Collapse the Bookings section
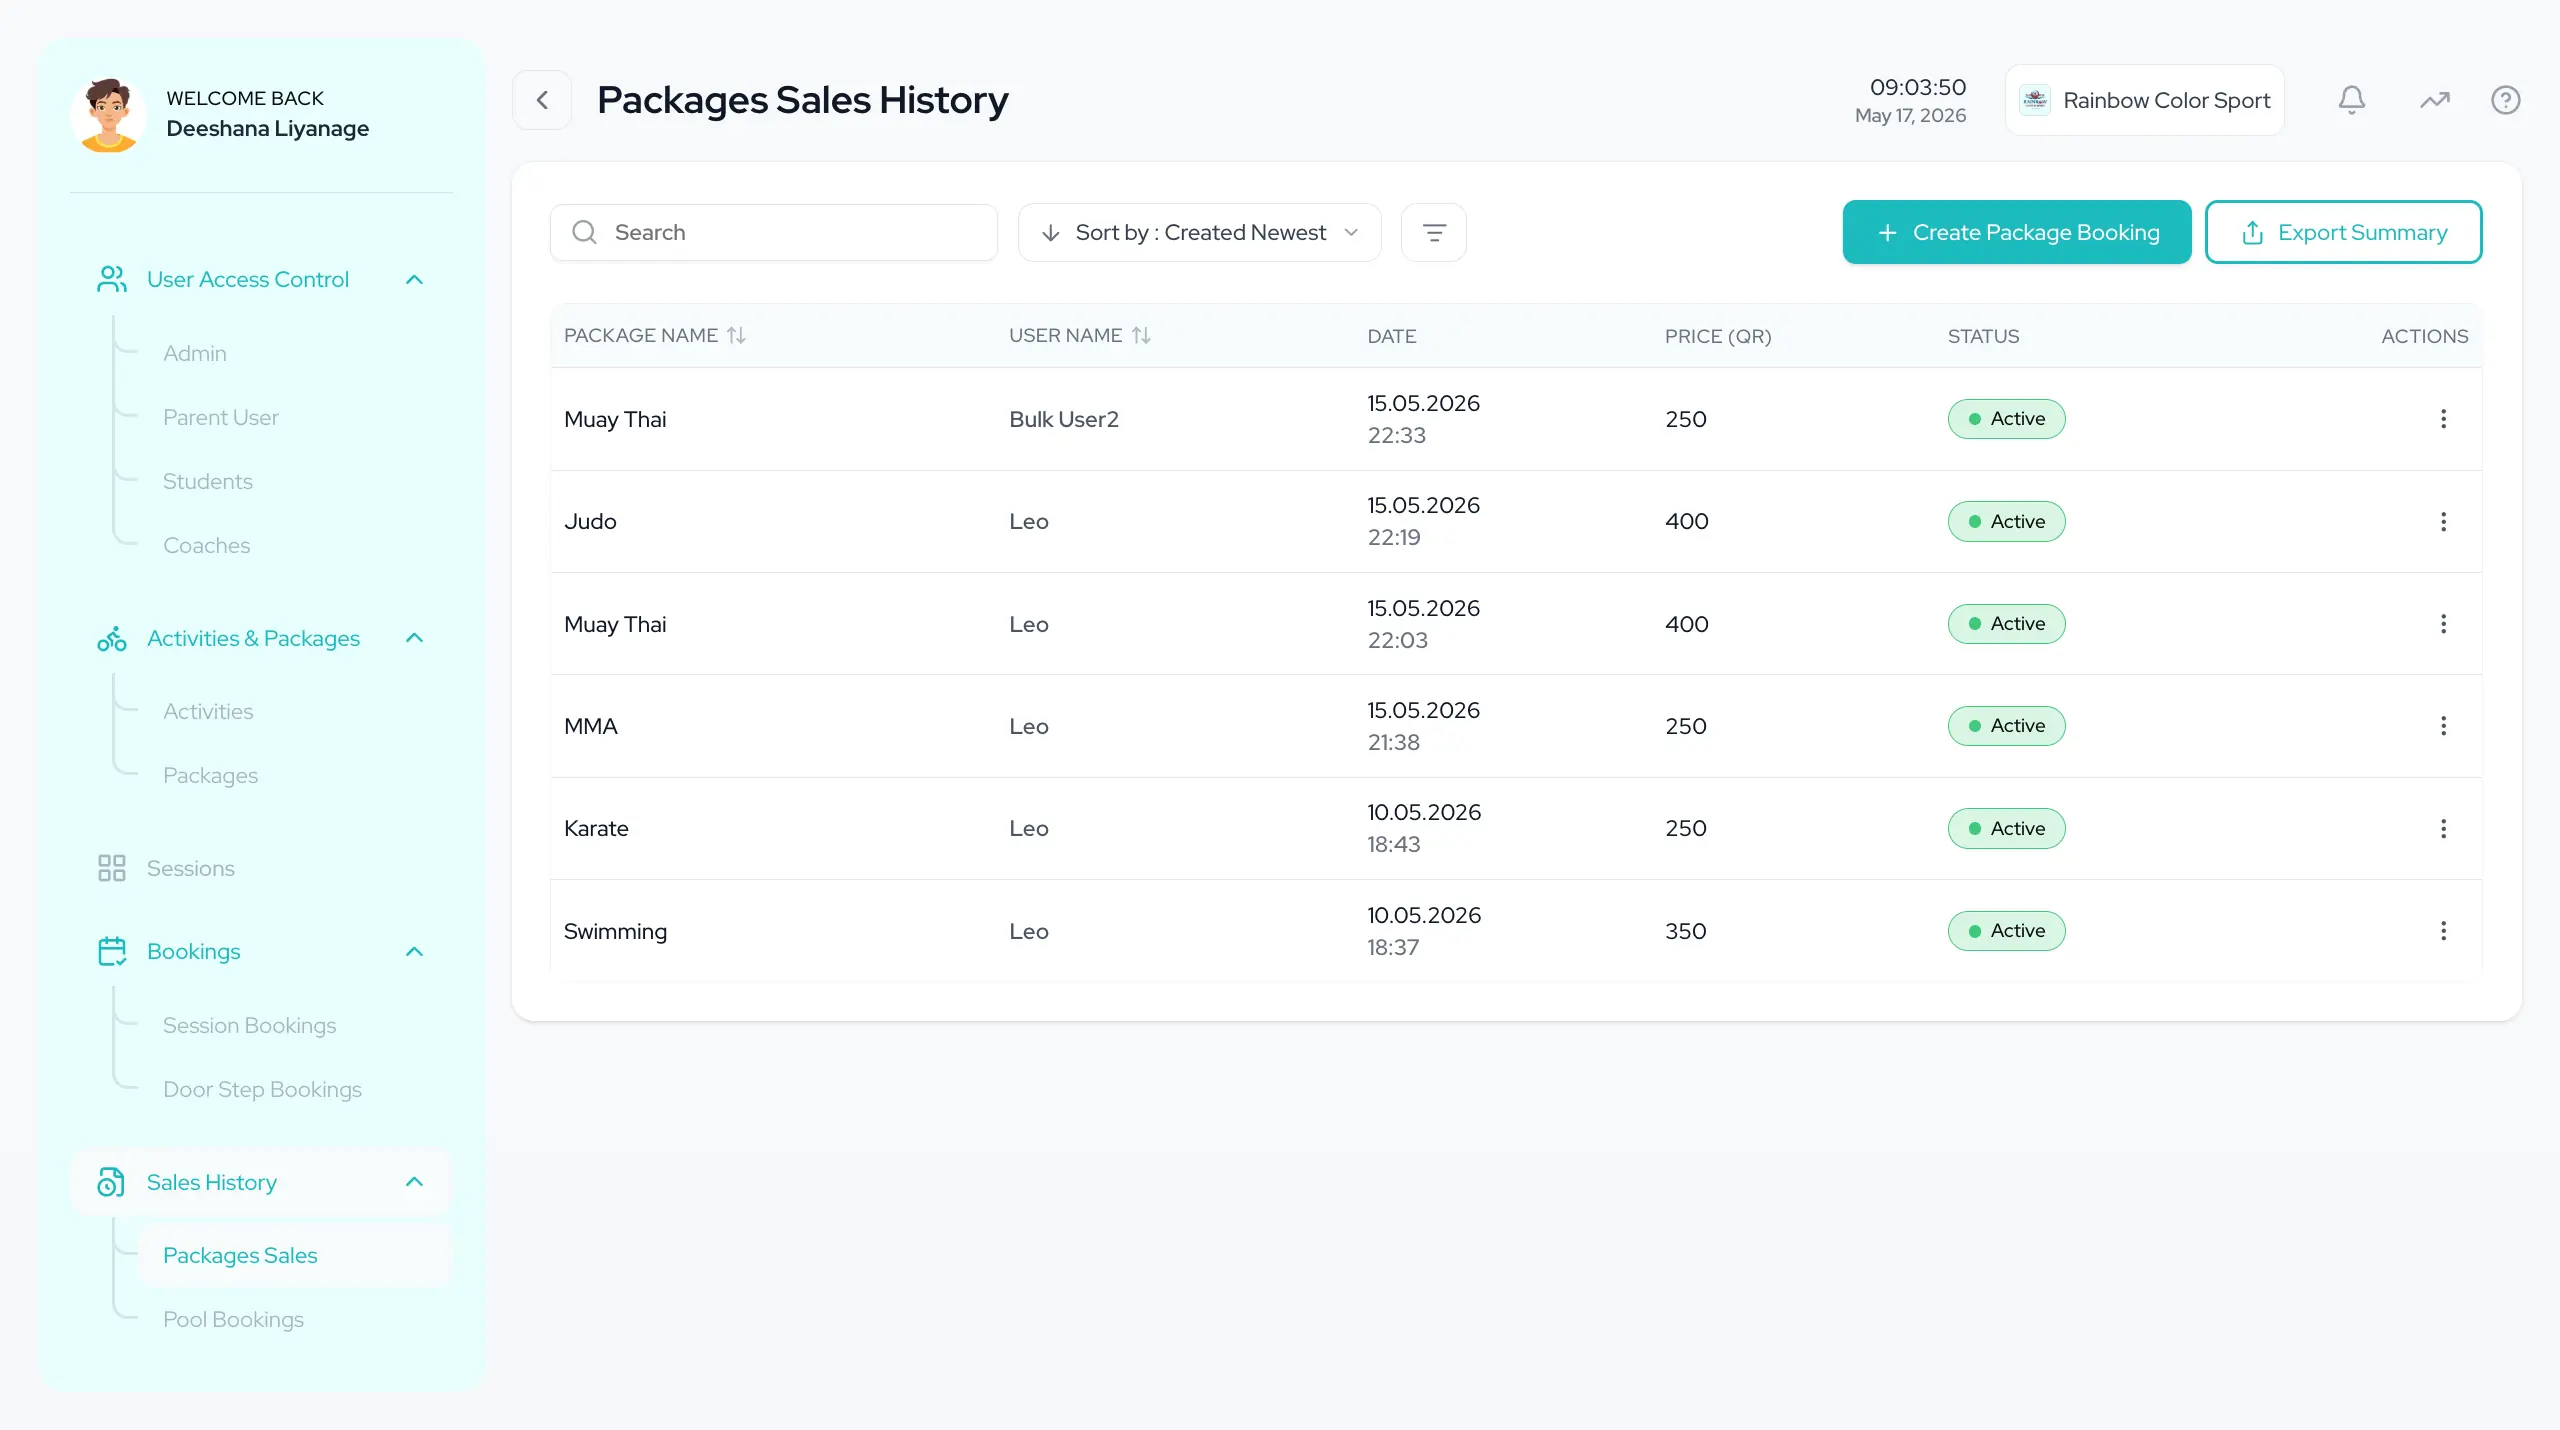 click(x=414, y=952)
